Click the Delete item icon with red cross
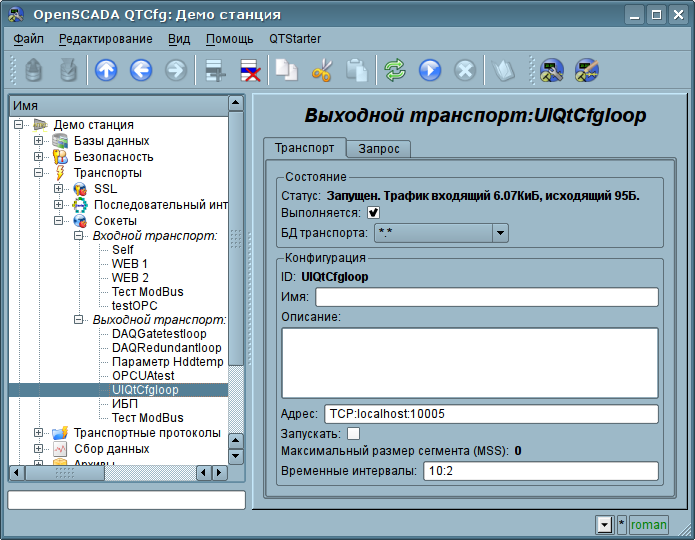This screenshot has width=695, height=540. tap(250, 70)
